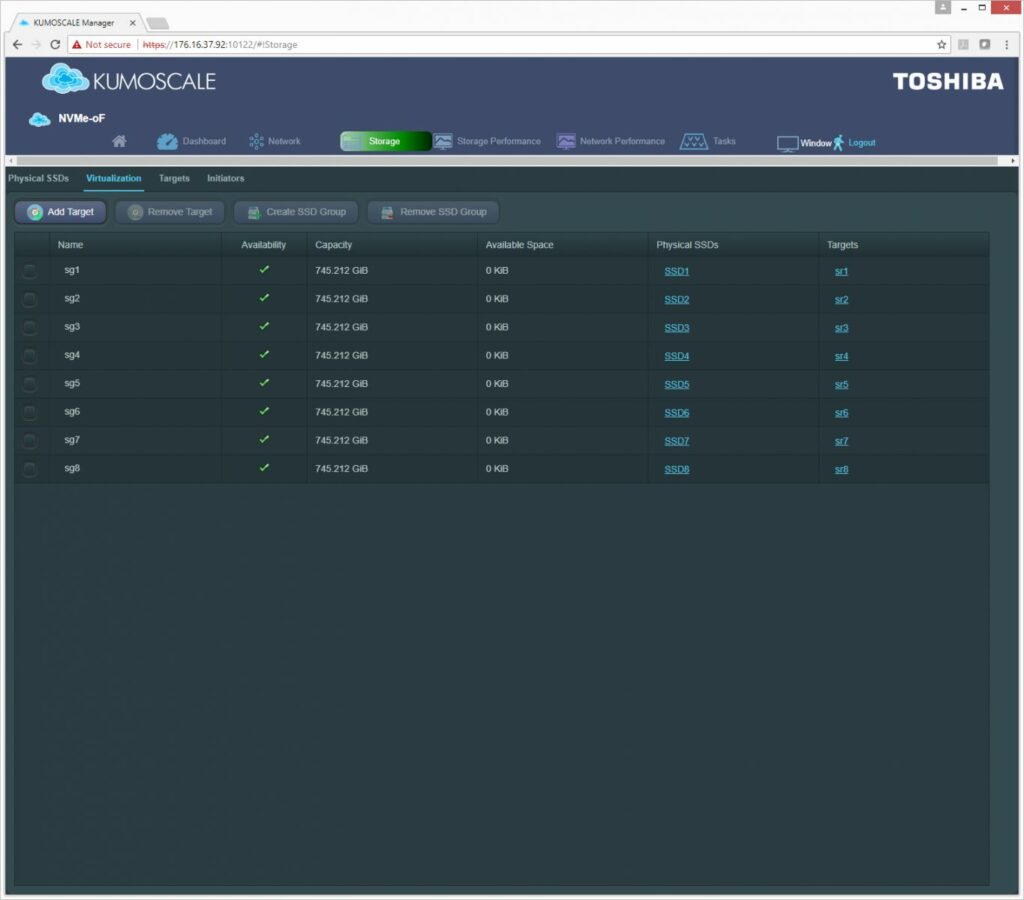This screenshot has height=900, width=1024.
Task: Open the SSD3 link
Action: 677,328
